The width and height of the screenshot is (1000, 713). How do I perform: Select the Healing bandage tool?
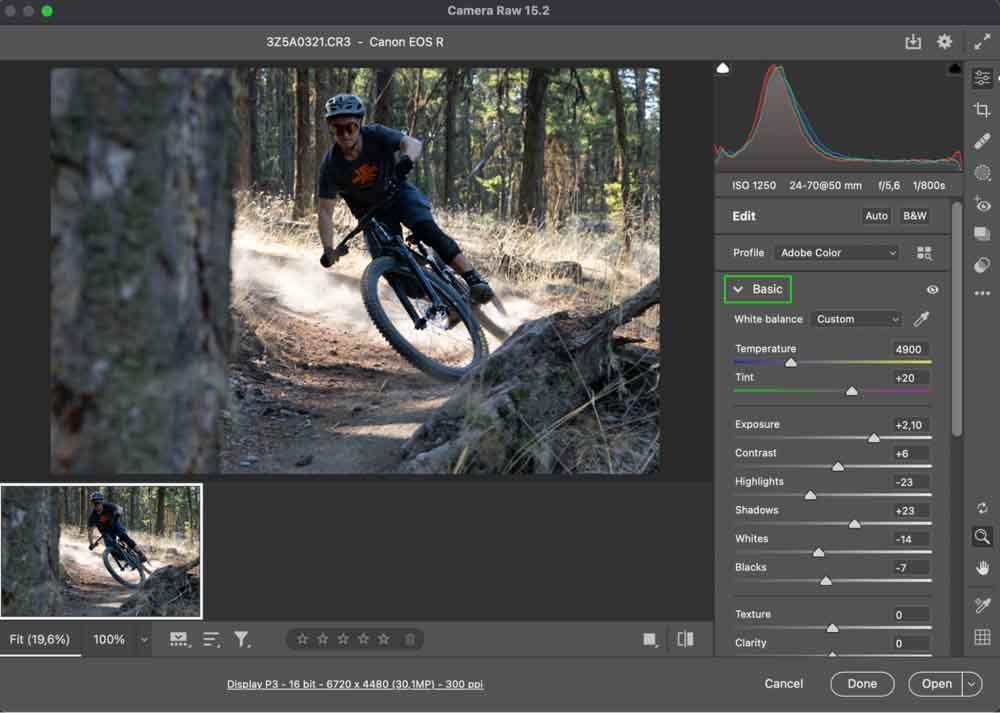[982, 141]
